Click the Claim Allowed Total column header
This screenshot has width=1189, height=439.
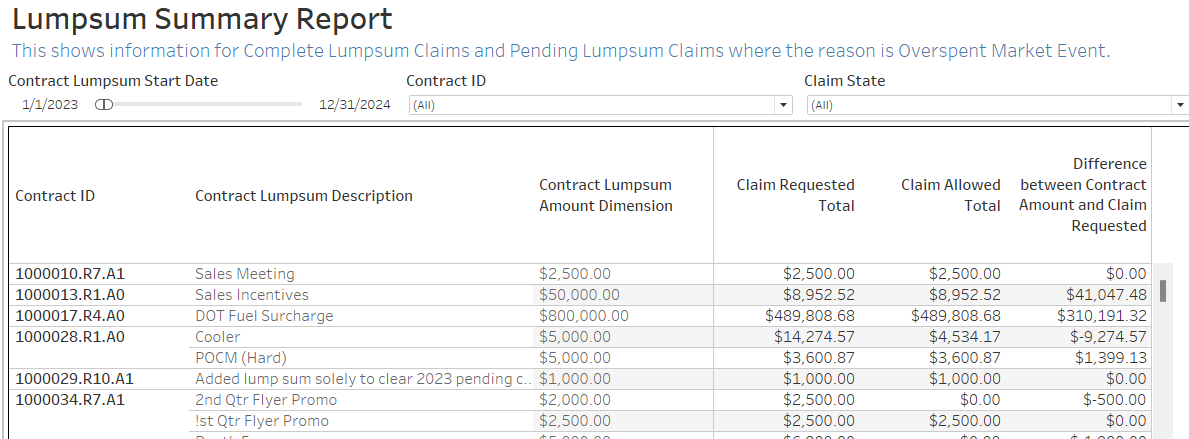click(950, 196)
